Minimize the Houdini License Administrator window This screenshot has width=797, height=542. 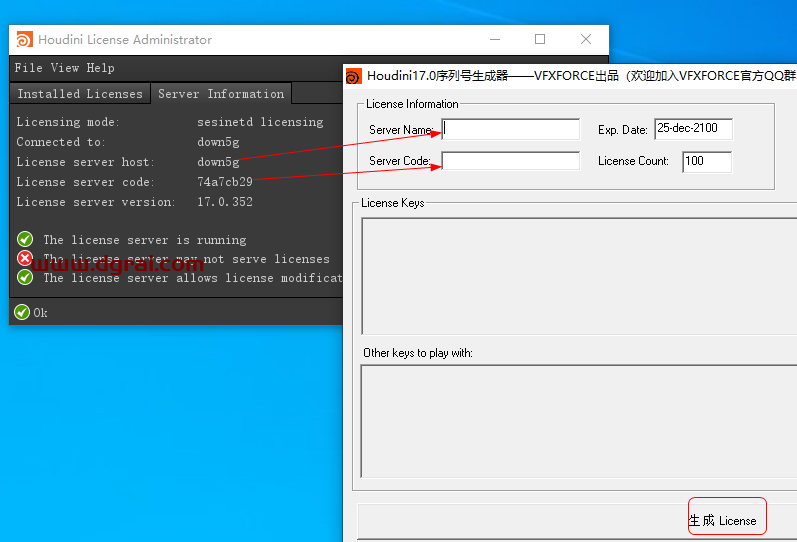click(x=495, y=39)
